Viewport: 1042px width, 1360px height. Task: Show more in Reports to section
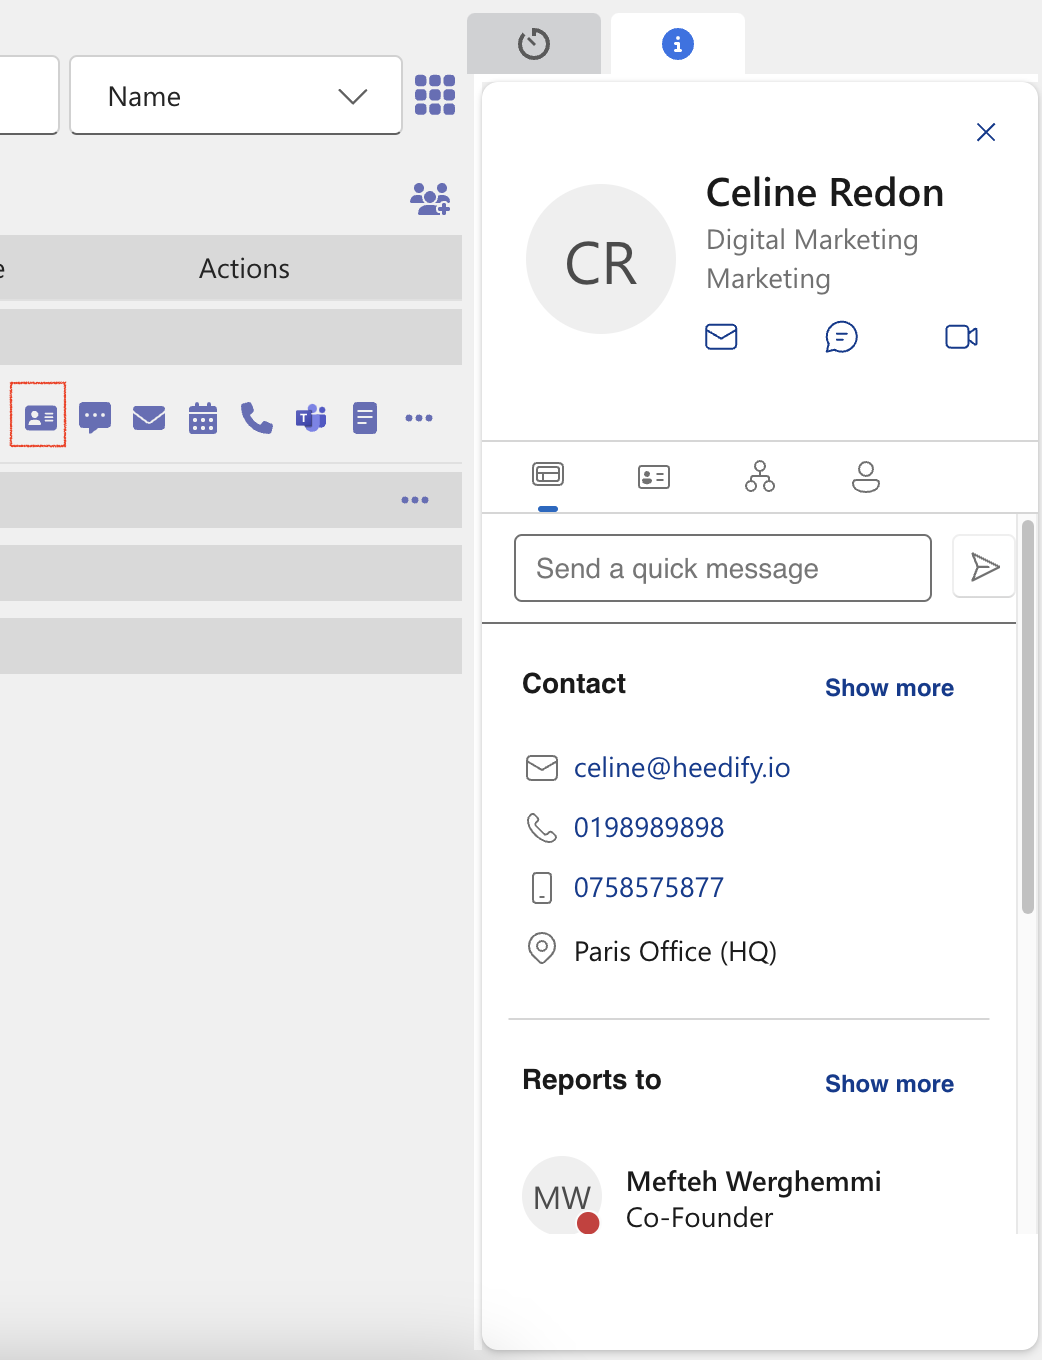(889, 1084)
